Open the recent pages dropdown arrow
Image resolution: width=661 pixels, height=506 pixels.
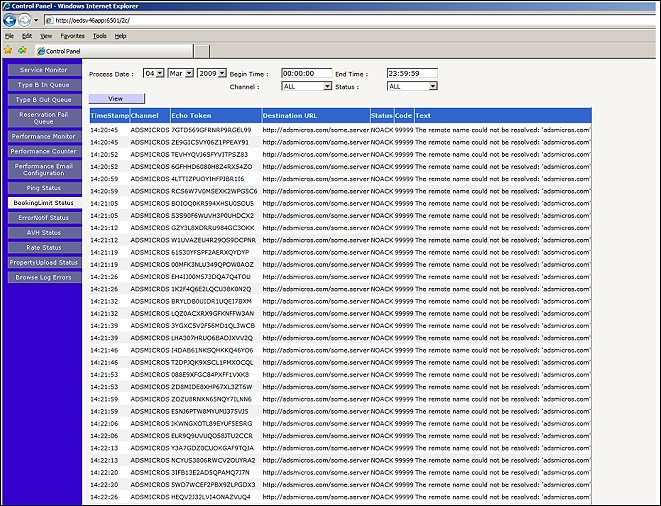(x=35, y=21)
